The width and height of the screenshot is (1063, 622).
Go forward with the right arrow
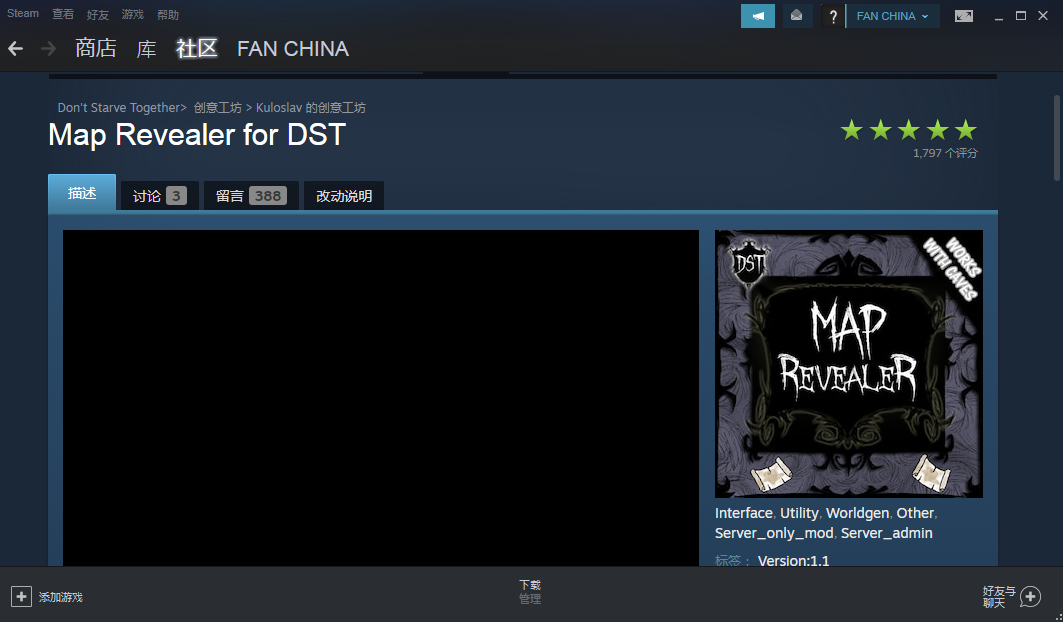(48, 49)
